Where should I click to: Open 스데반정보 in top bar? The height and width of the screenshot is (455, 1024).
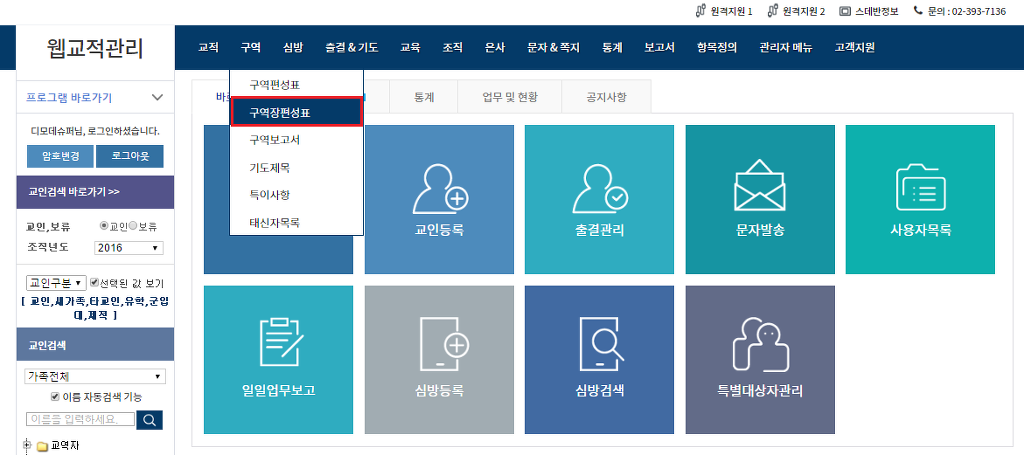tap(868, 11)
